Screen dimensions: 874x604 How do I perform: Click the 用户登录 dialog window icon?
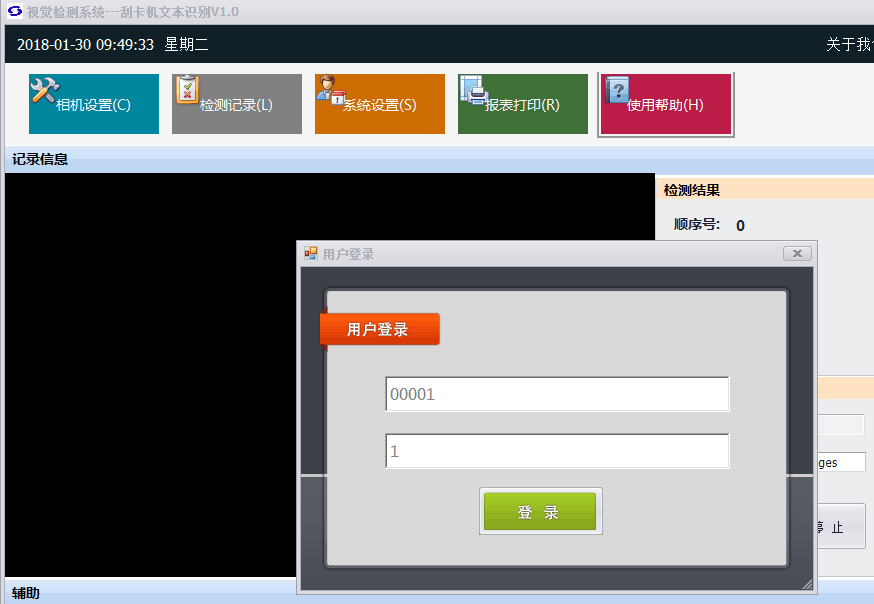(x=311, y=254)
